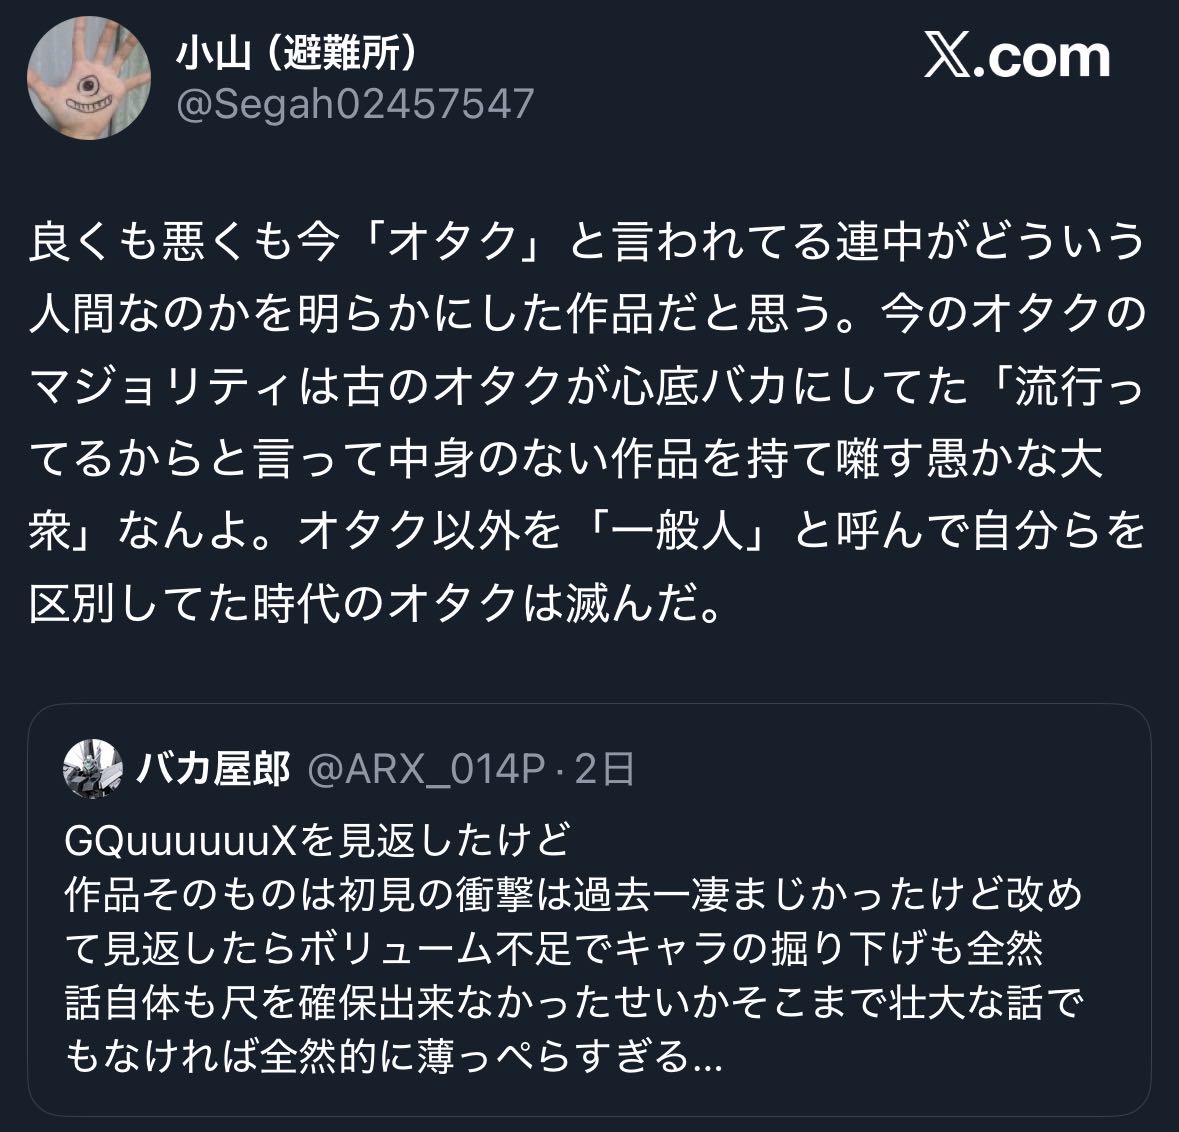Click the main post text starting 良くも悪くも

(x=586, y=422)
